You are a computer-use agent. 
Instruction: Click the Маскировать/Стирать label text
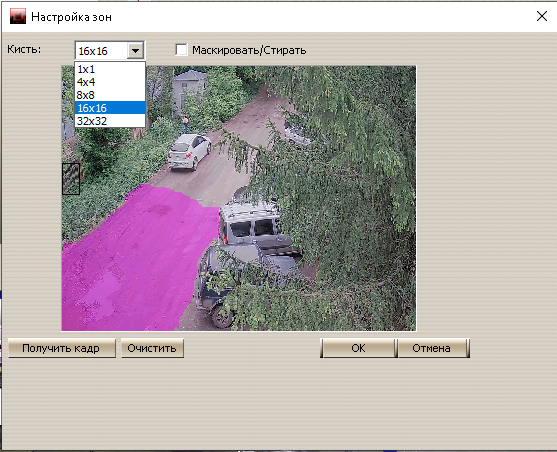pos(249,50)
